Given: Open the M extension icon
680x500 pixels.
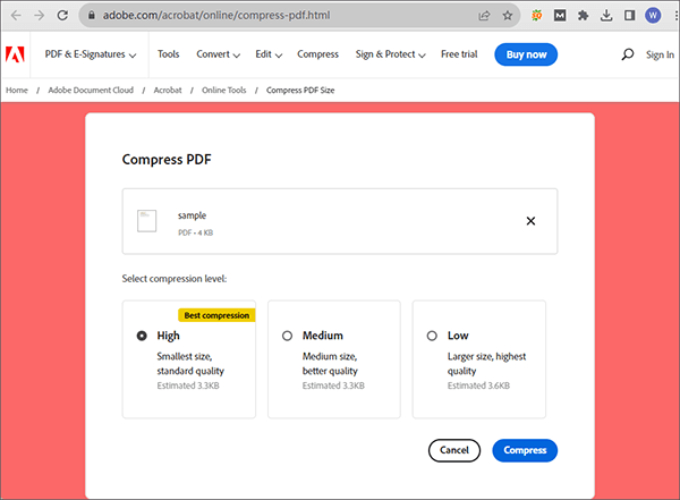Looking at the screenshot, I should tap(560, 16).
